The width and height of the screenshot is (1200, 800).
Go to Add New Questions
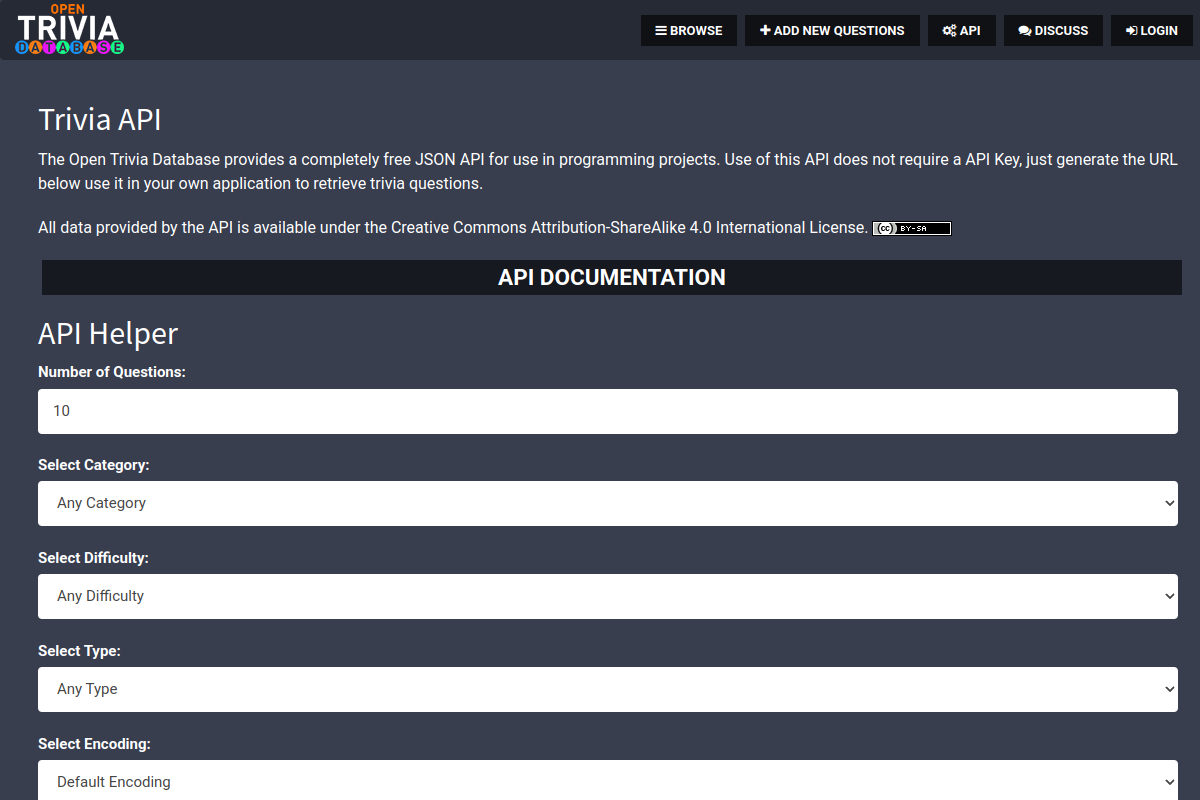click(x=832, y=30)
